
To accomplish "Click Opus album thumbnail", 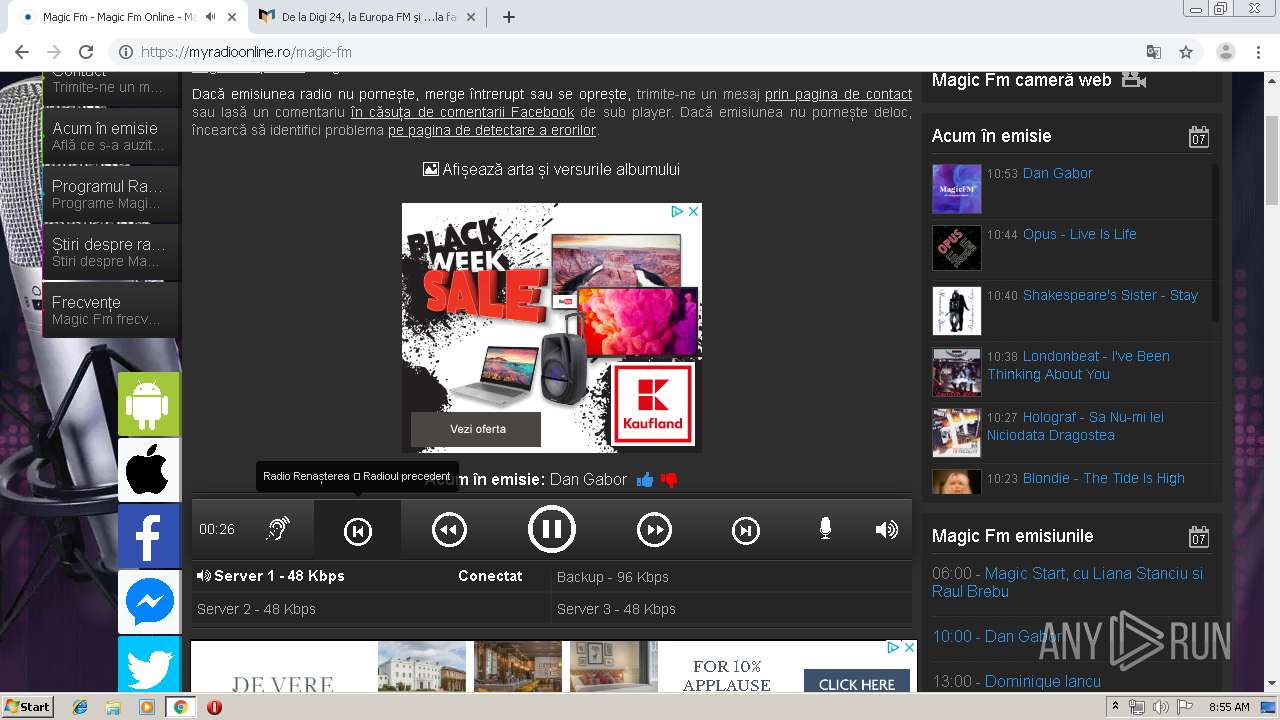I will (956, 247).
